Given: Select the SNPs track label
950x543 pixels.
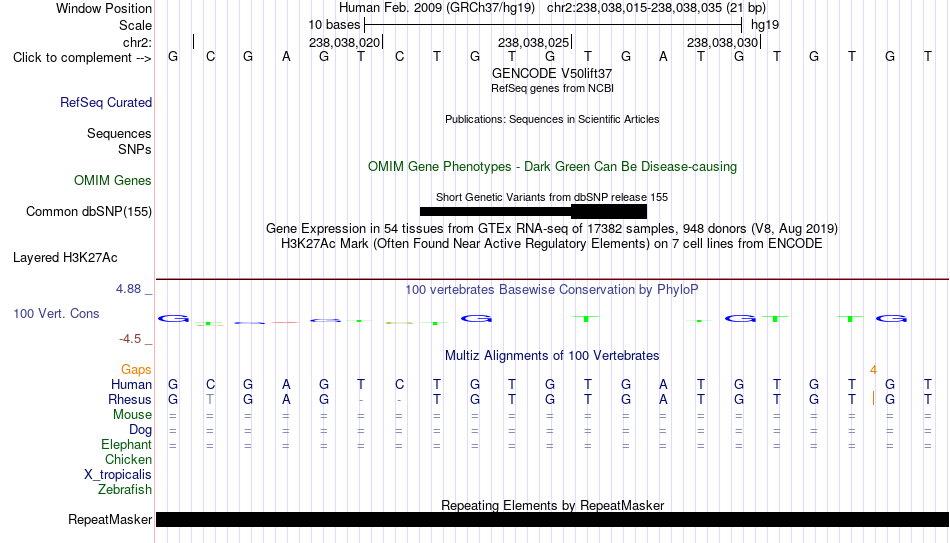Looking at the screenshot, I should pyautogui.click(x=135, y=149).
